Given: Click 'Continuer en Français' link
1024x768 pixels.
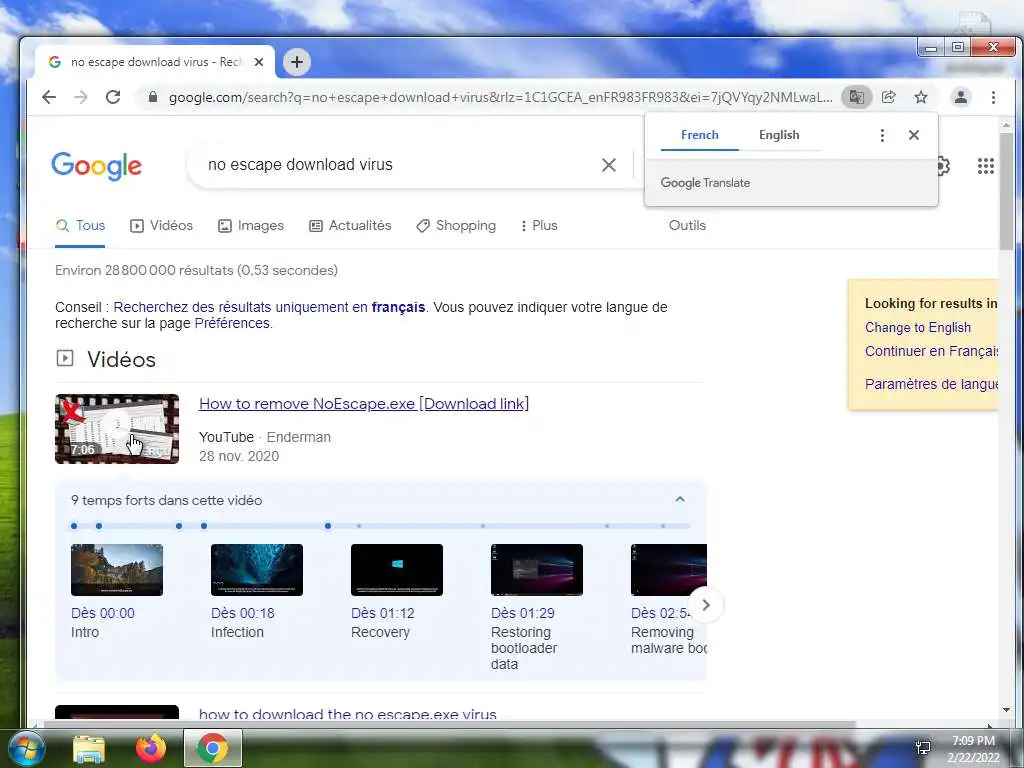Looking at the screenshot, I should tap(931, 351).
